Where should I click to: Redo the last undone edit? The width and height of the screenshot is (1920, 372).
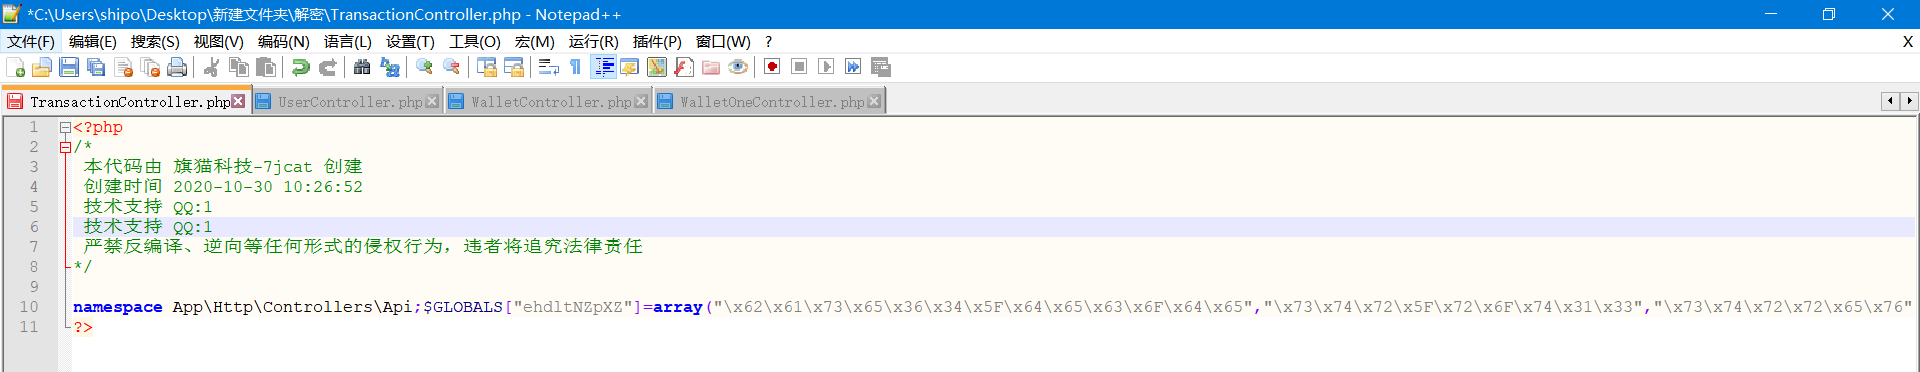(327, 67)
